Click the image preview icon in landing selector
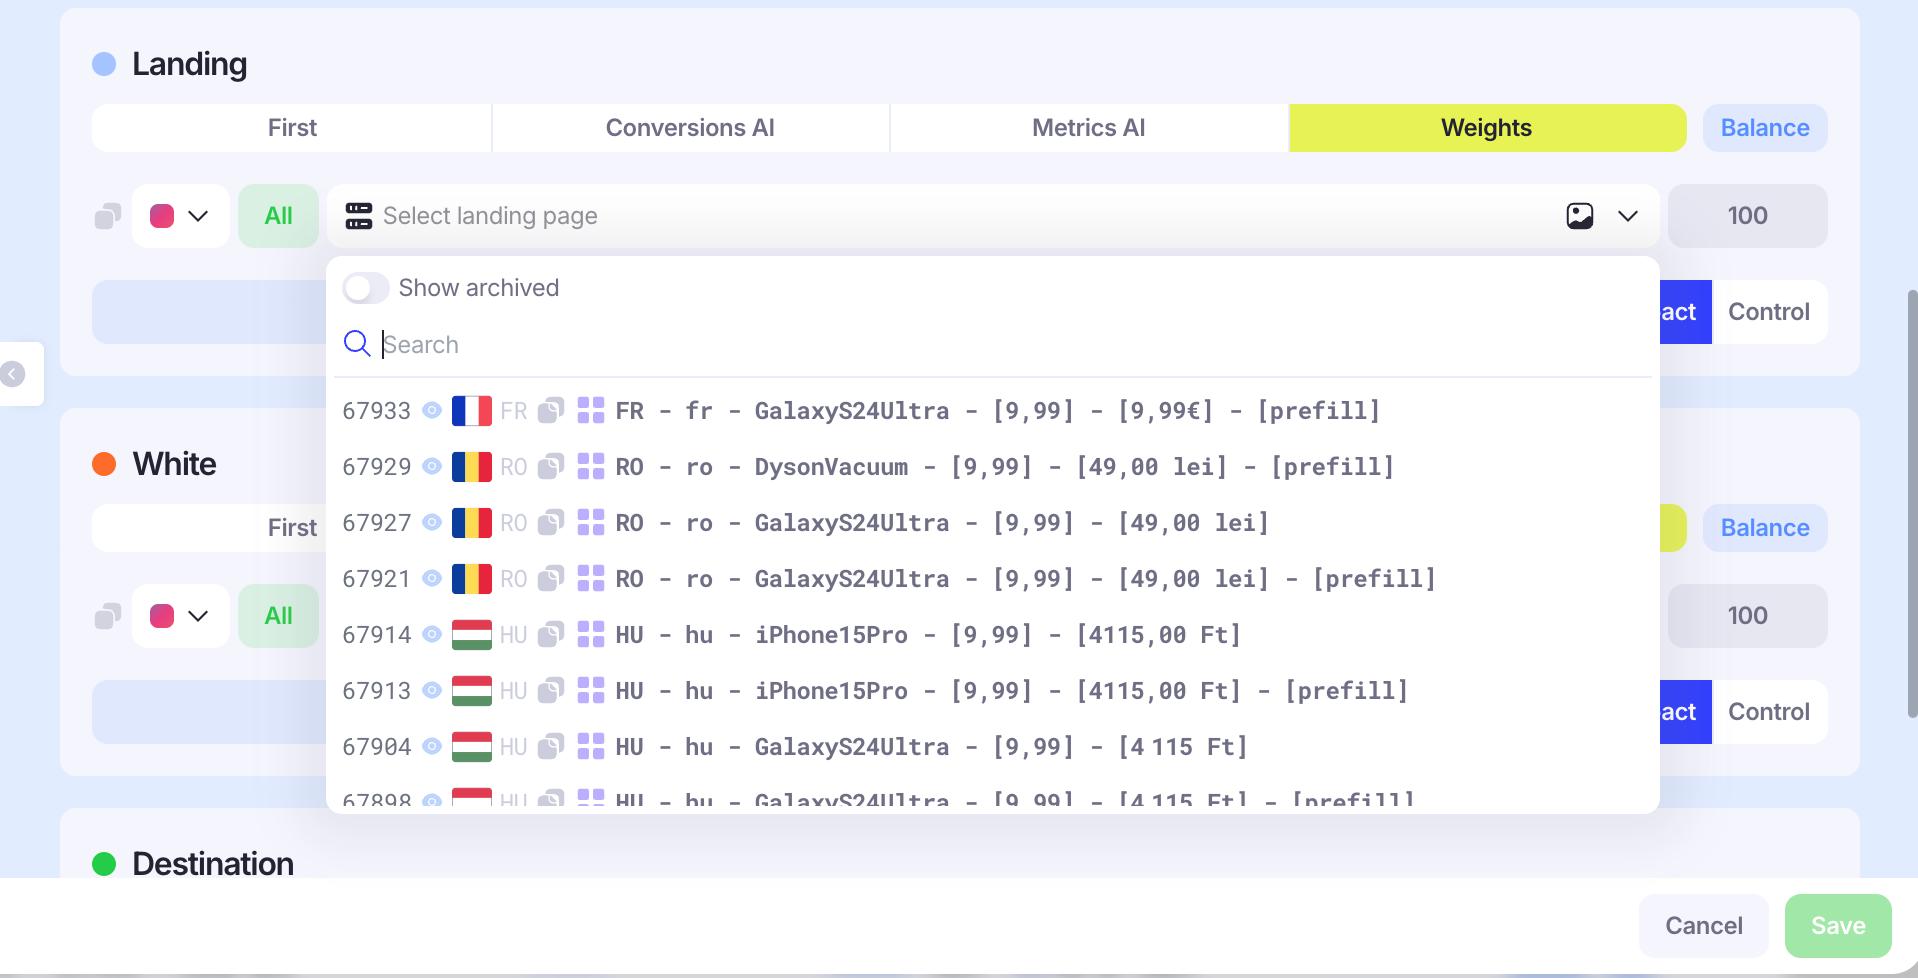Viewport: 1918px width, 978px height. click(x=1580, y=216)
